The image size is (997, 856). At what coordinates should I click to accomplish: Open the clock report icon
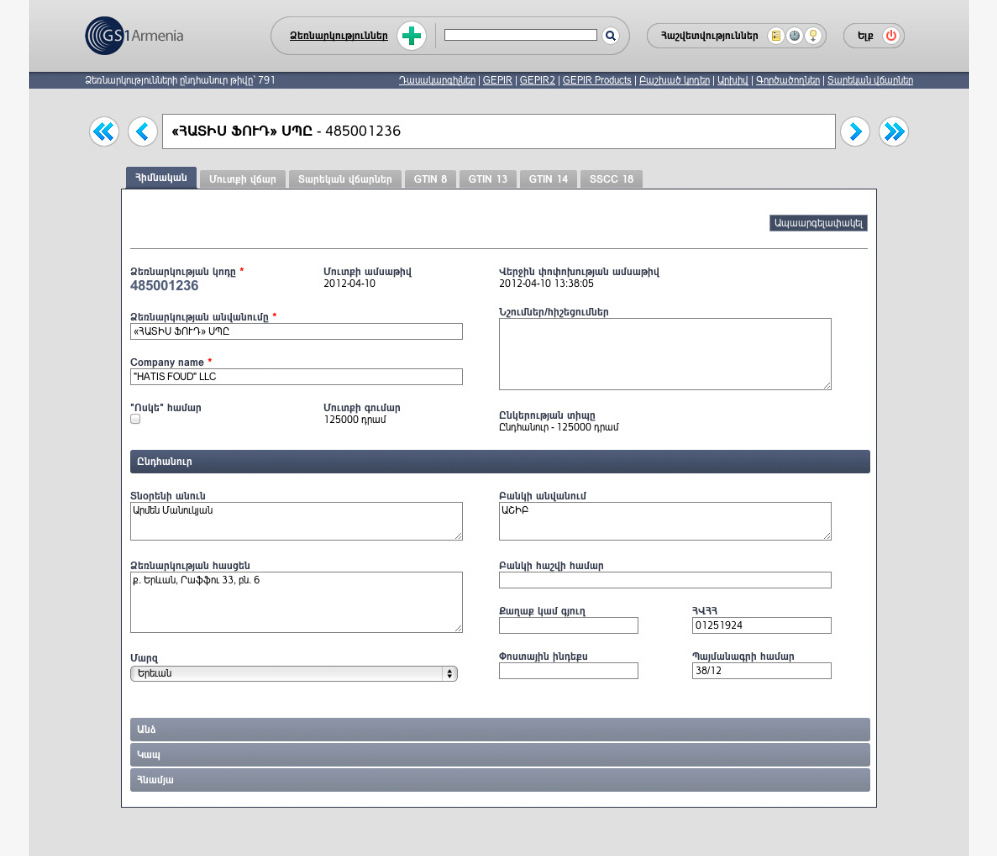click(794, 36)
